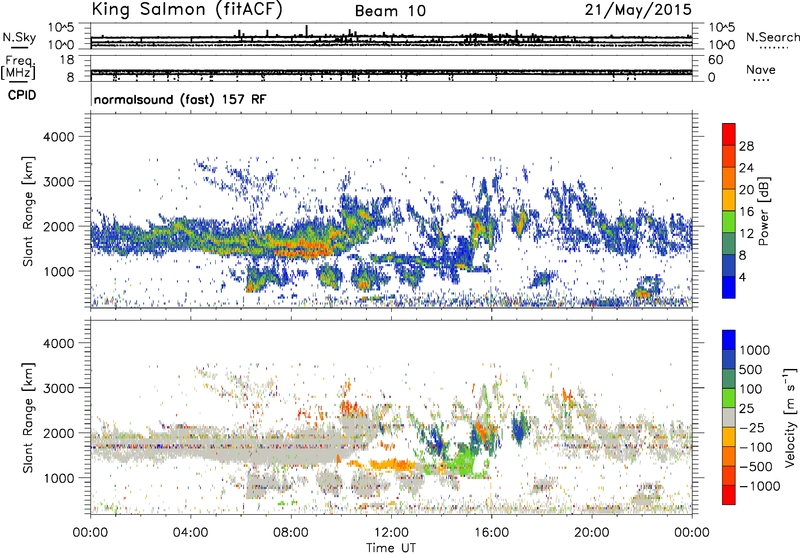The height and width of the screenshot is (554, 800).
Task: Click the "4000" tick in Velocity panel
Action: (x=58, y=343)
